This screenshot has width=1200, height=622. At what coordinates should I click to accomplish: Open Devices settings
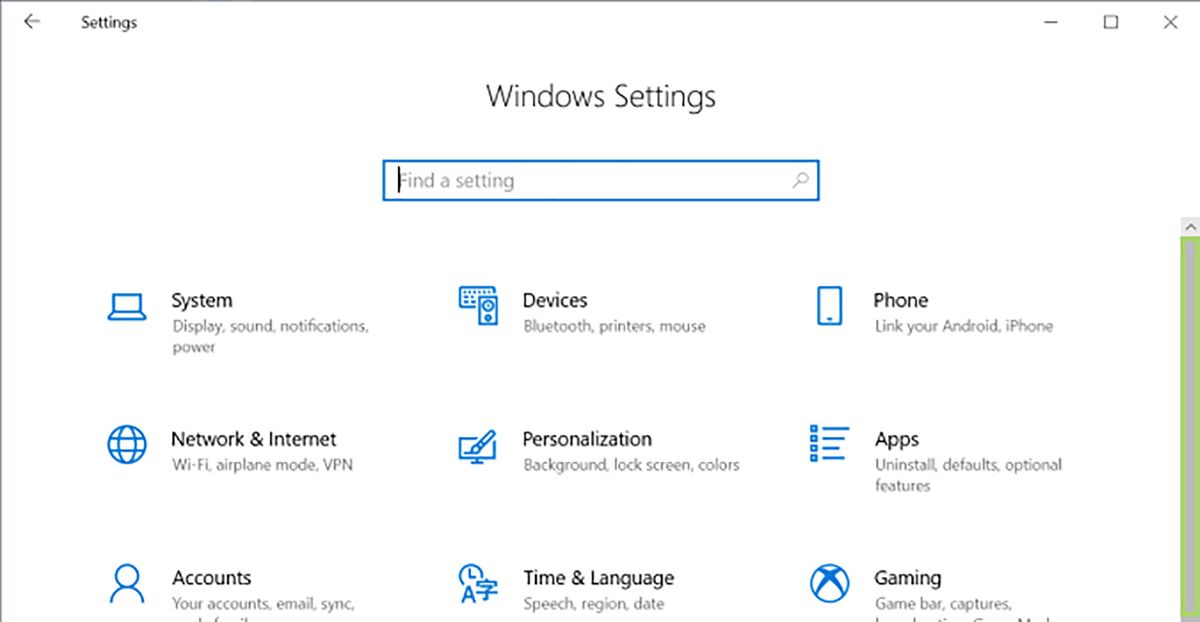tap(555, 300)
